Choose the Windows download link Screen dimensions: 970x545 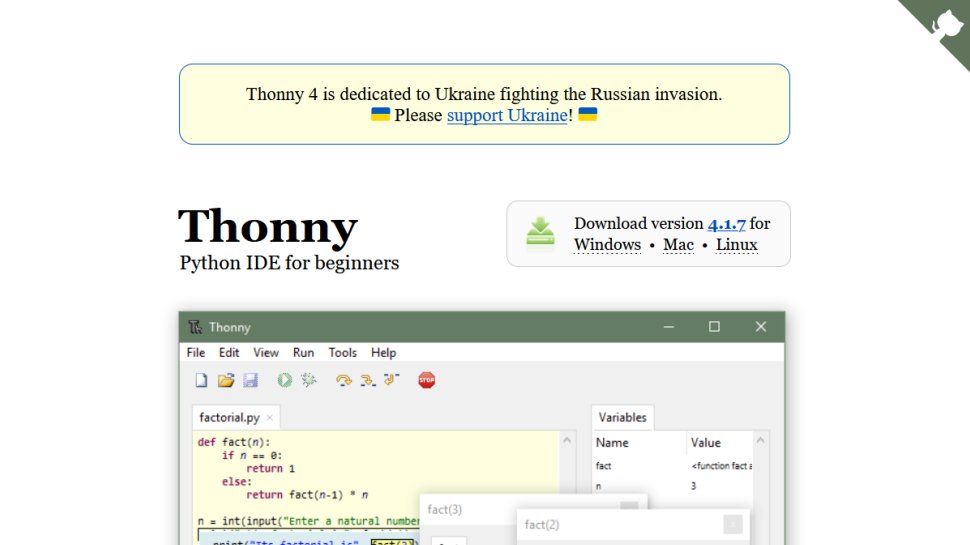pos(607,245)
